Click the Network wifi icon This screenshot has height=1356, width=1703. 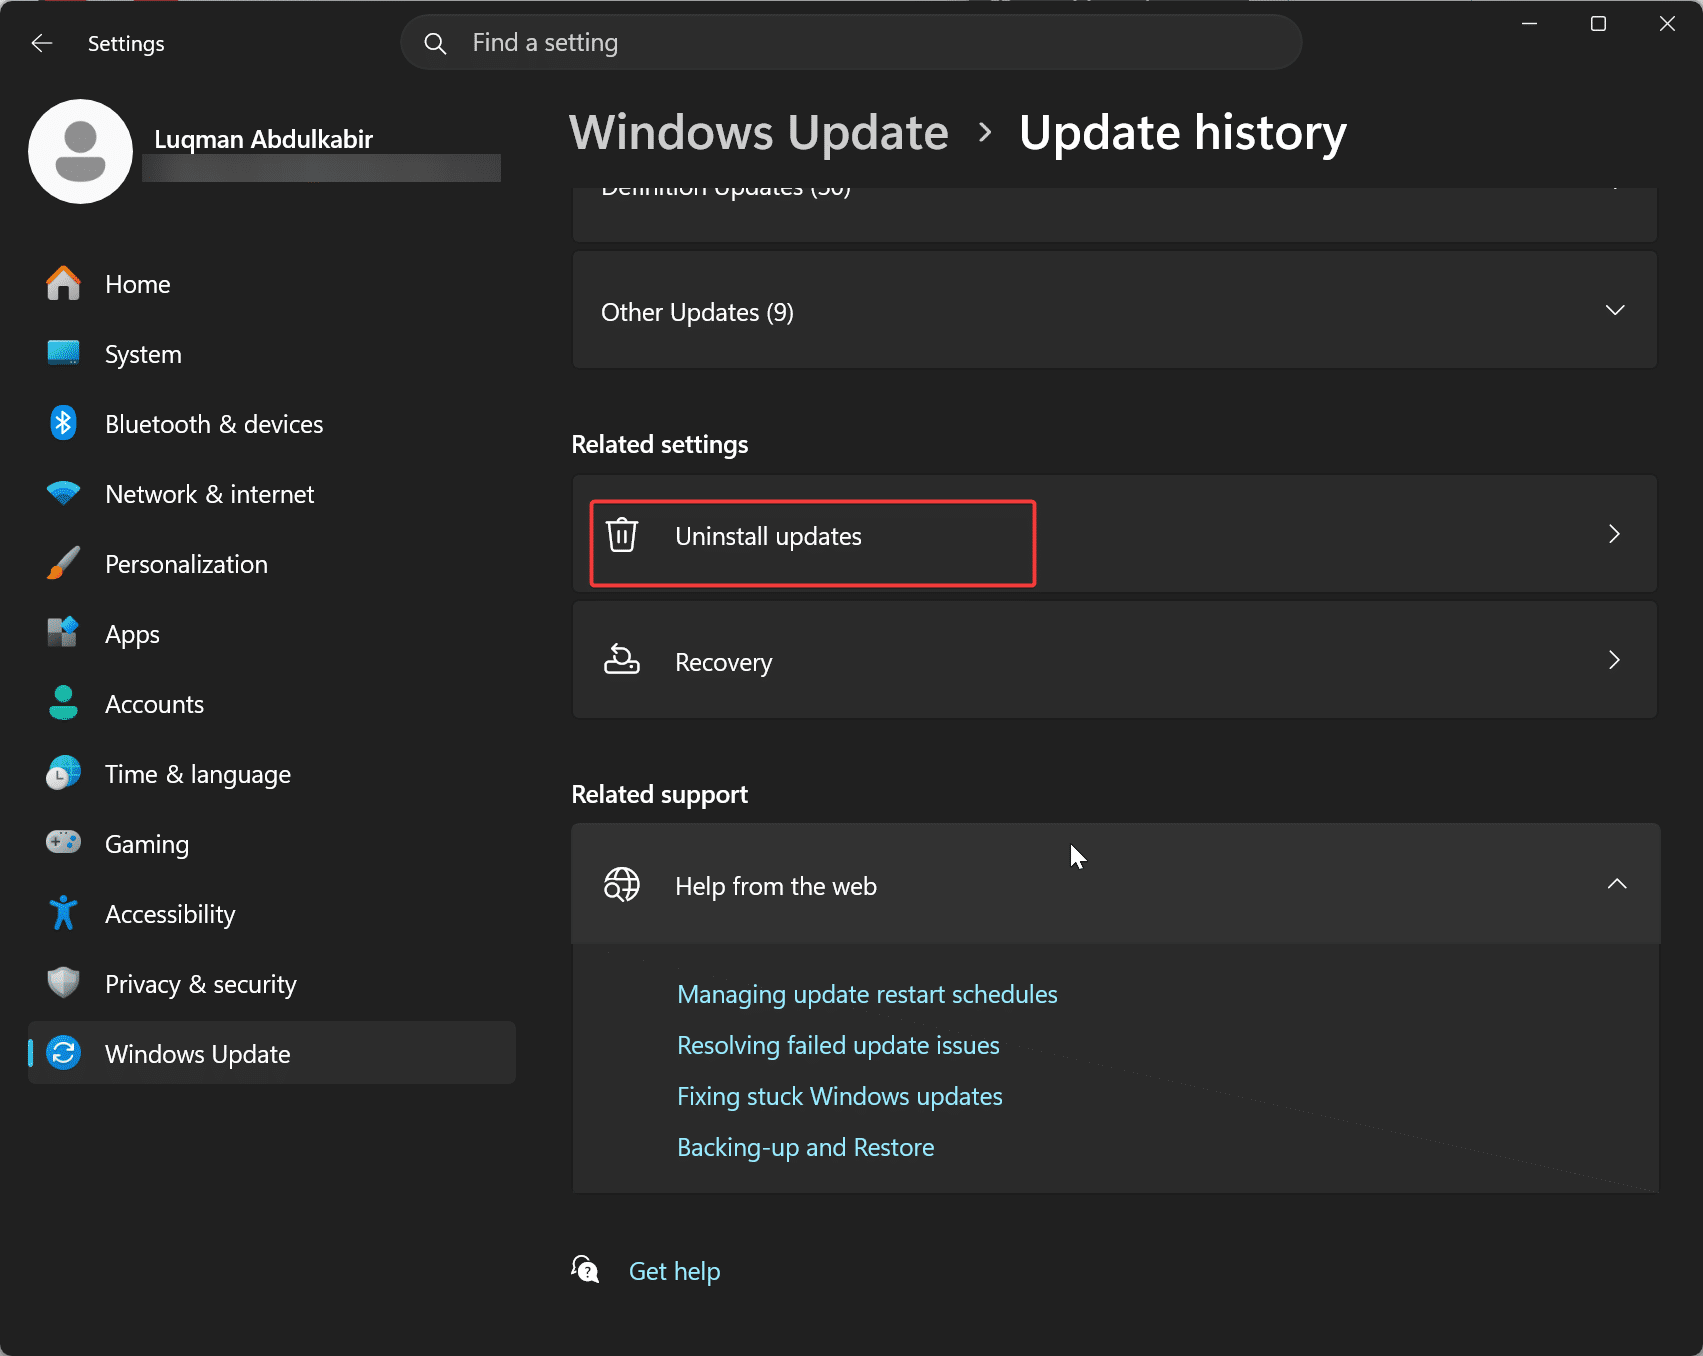click(63, 494)
